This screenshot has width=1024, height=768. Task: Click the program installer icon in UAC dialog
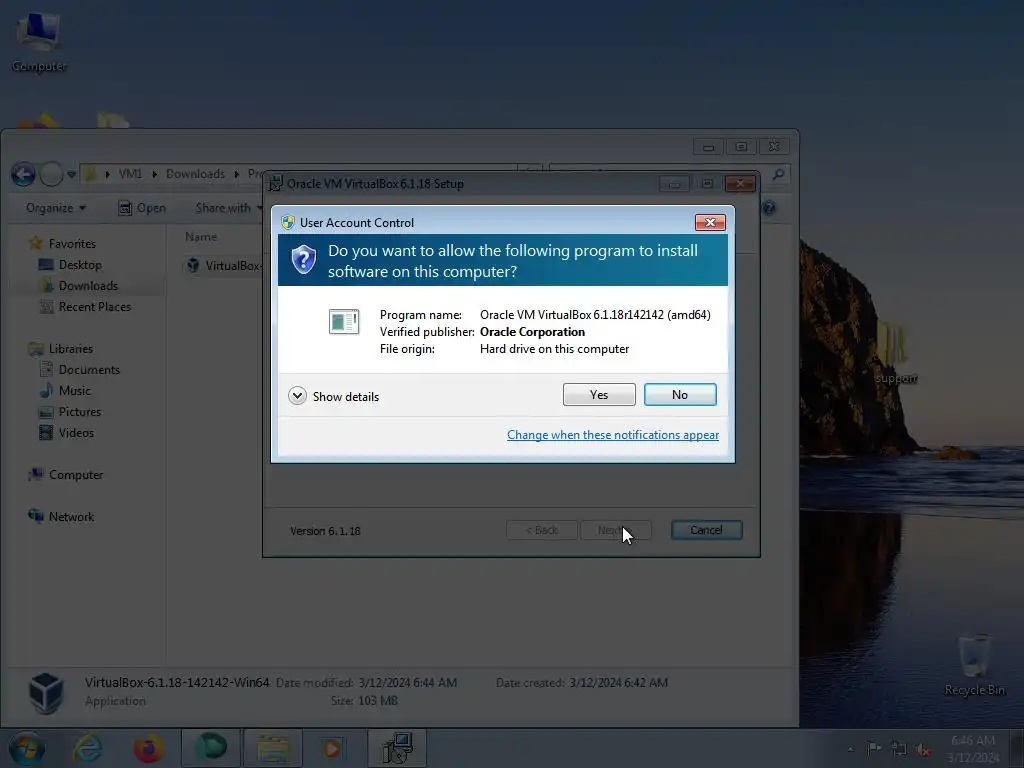pos(344,321)
